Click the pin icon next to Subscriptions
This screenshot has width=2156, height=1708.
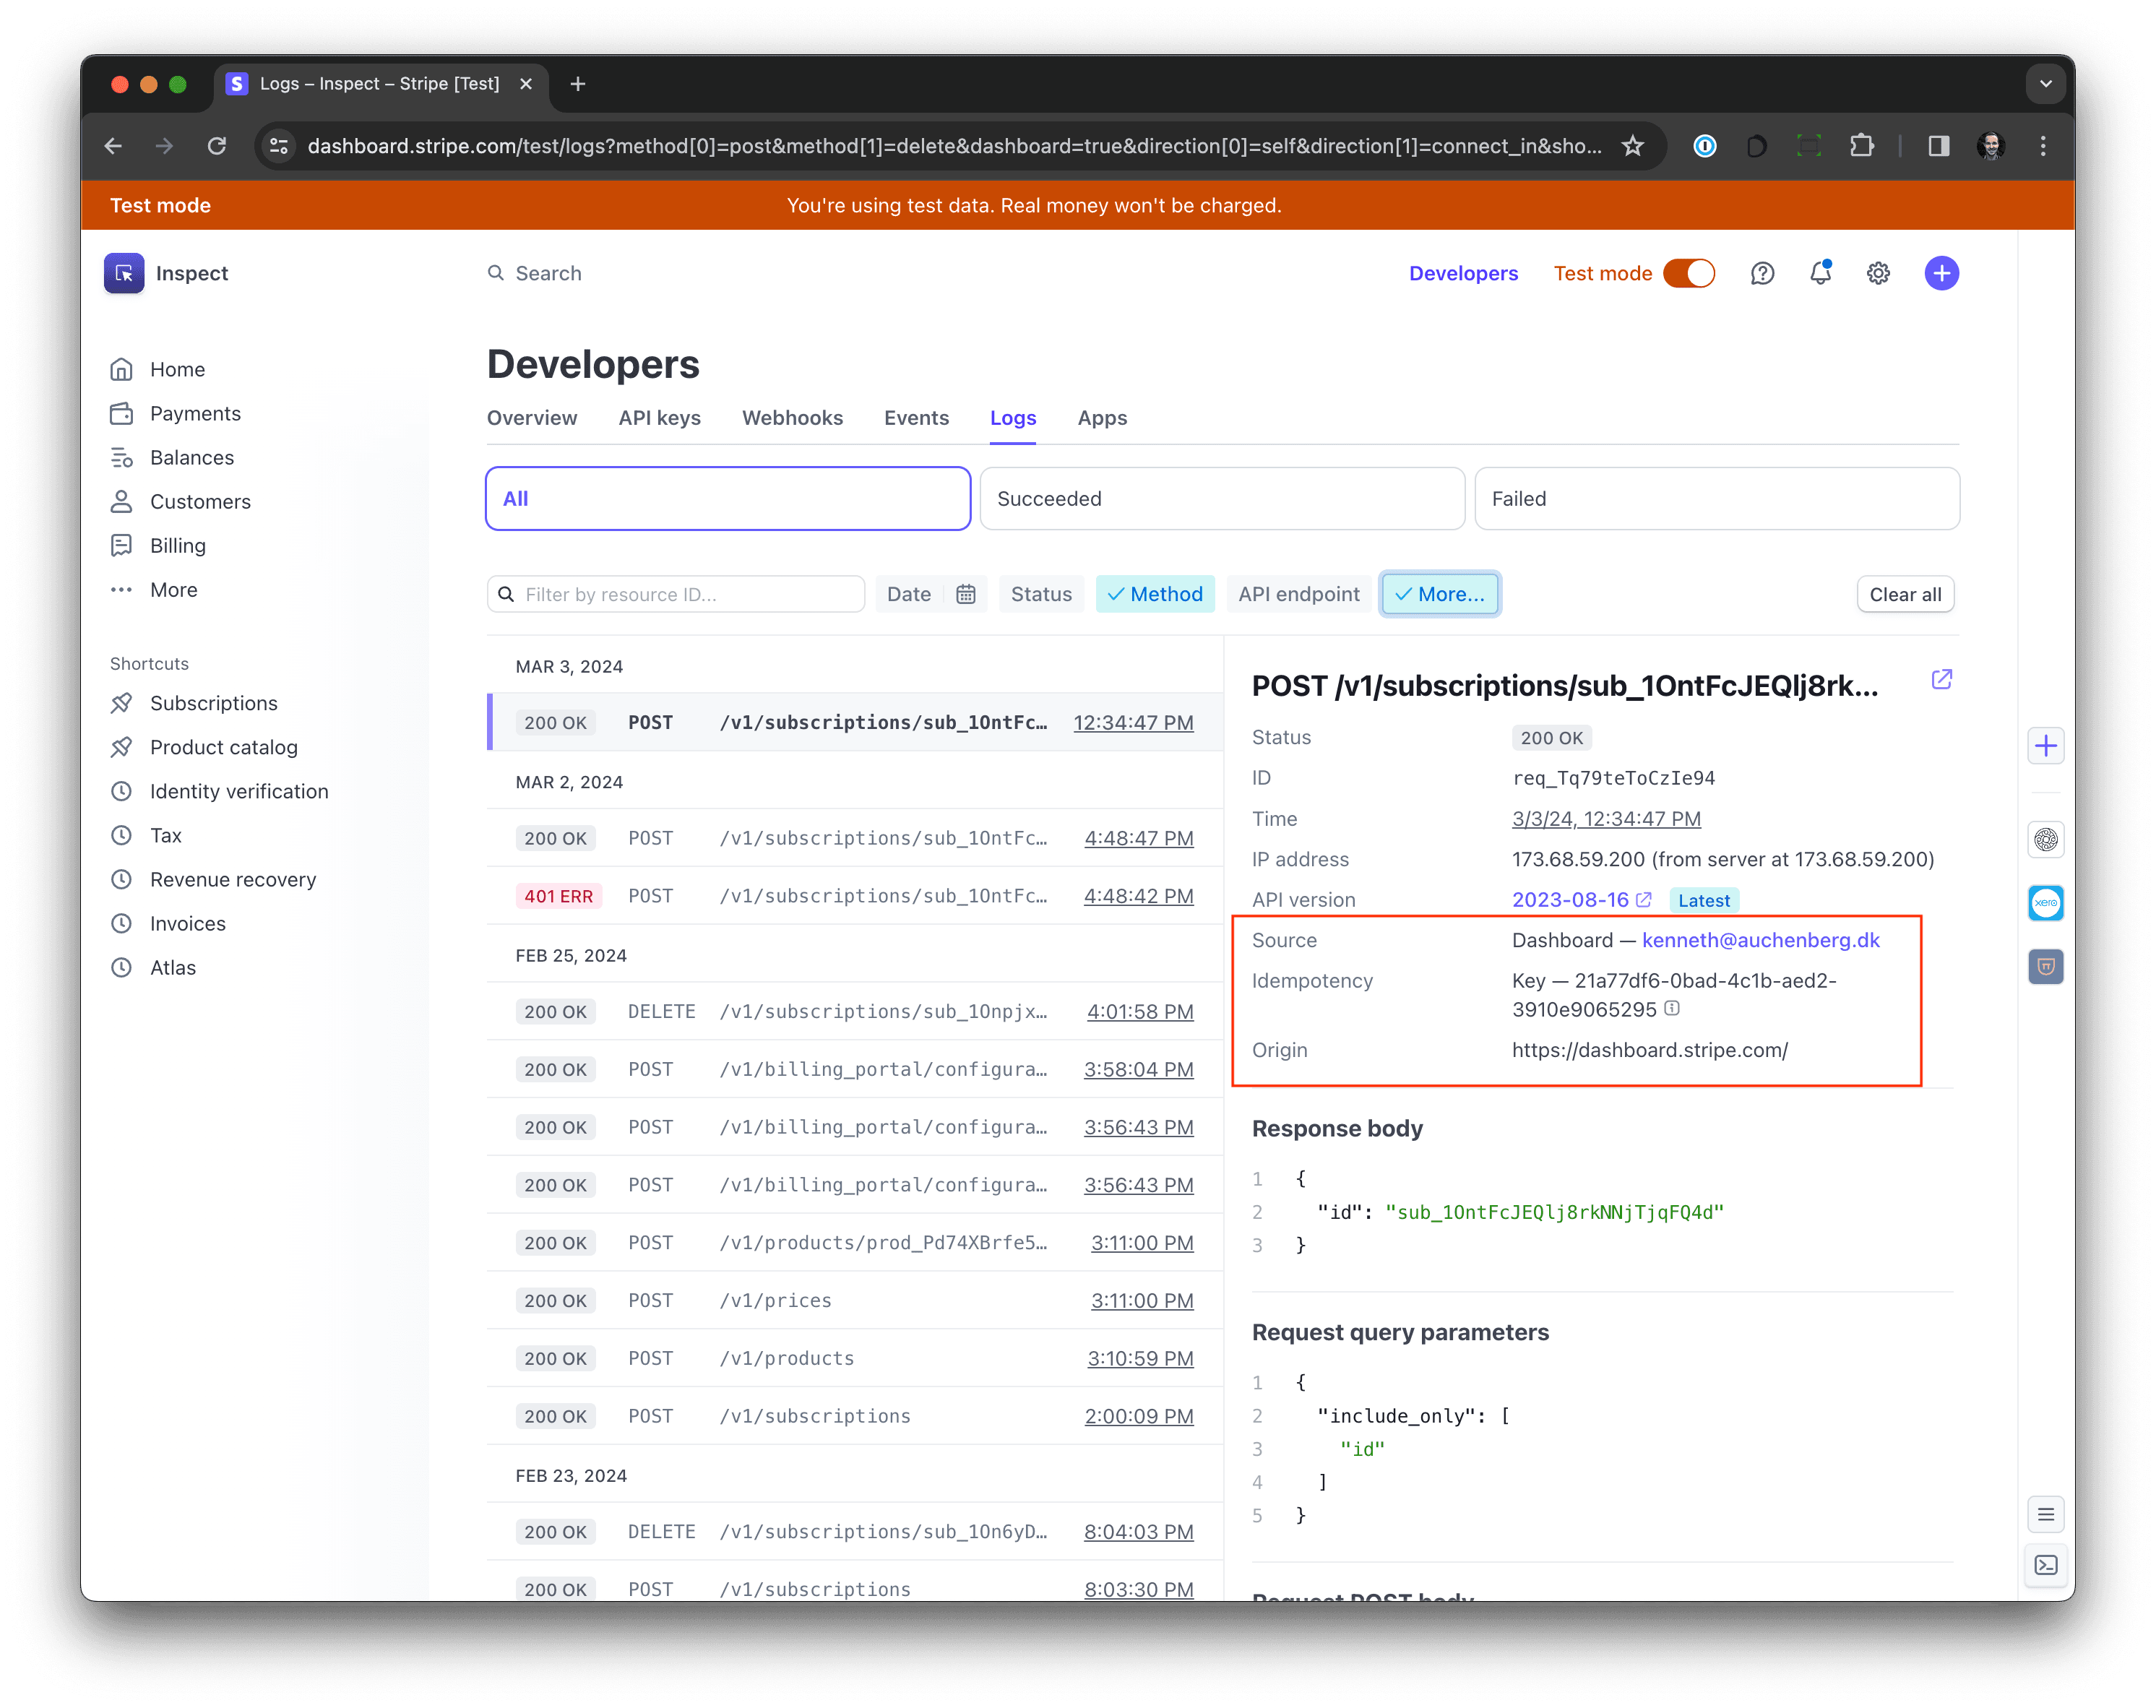click(122, 703)
